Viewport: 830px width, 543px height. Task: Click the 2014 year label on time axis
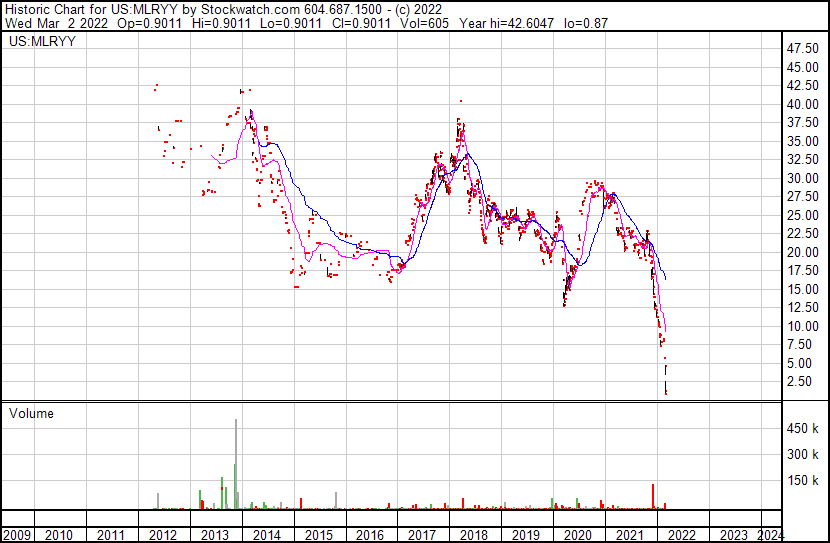(x=266, y=535)
